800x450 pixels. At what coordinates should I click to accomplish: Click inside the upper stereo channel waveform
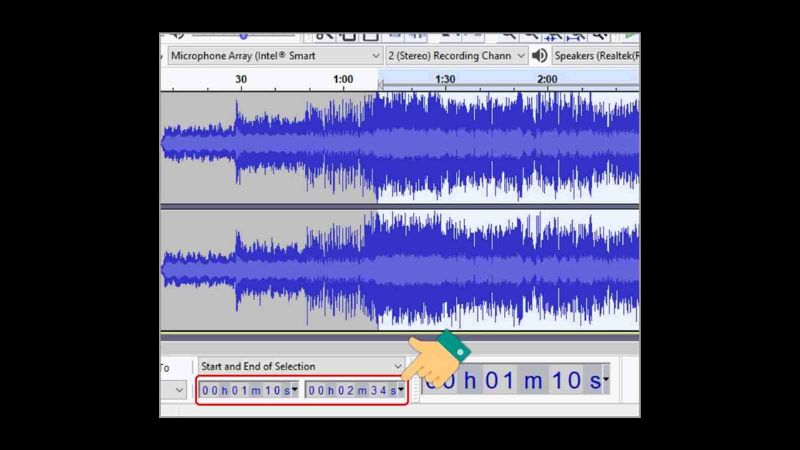[x=400, y=147]
